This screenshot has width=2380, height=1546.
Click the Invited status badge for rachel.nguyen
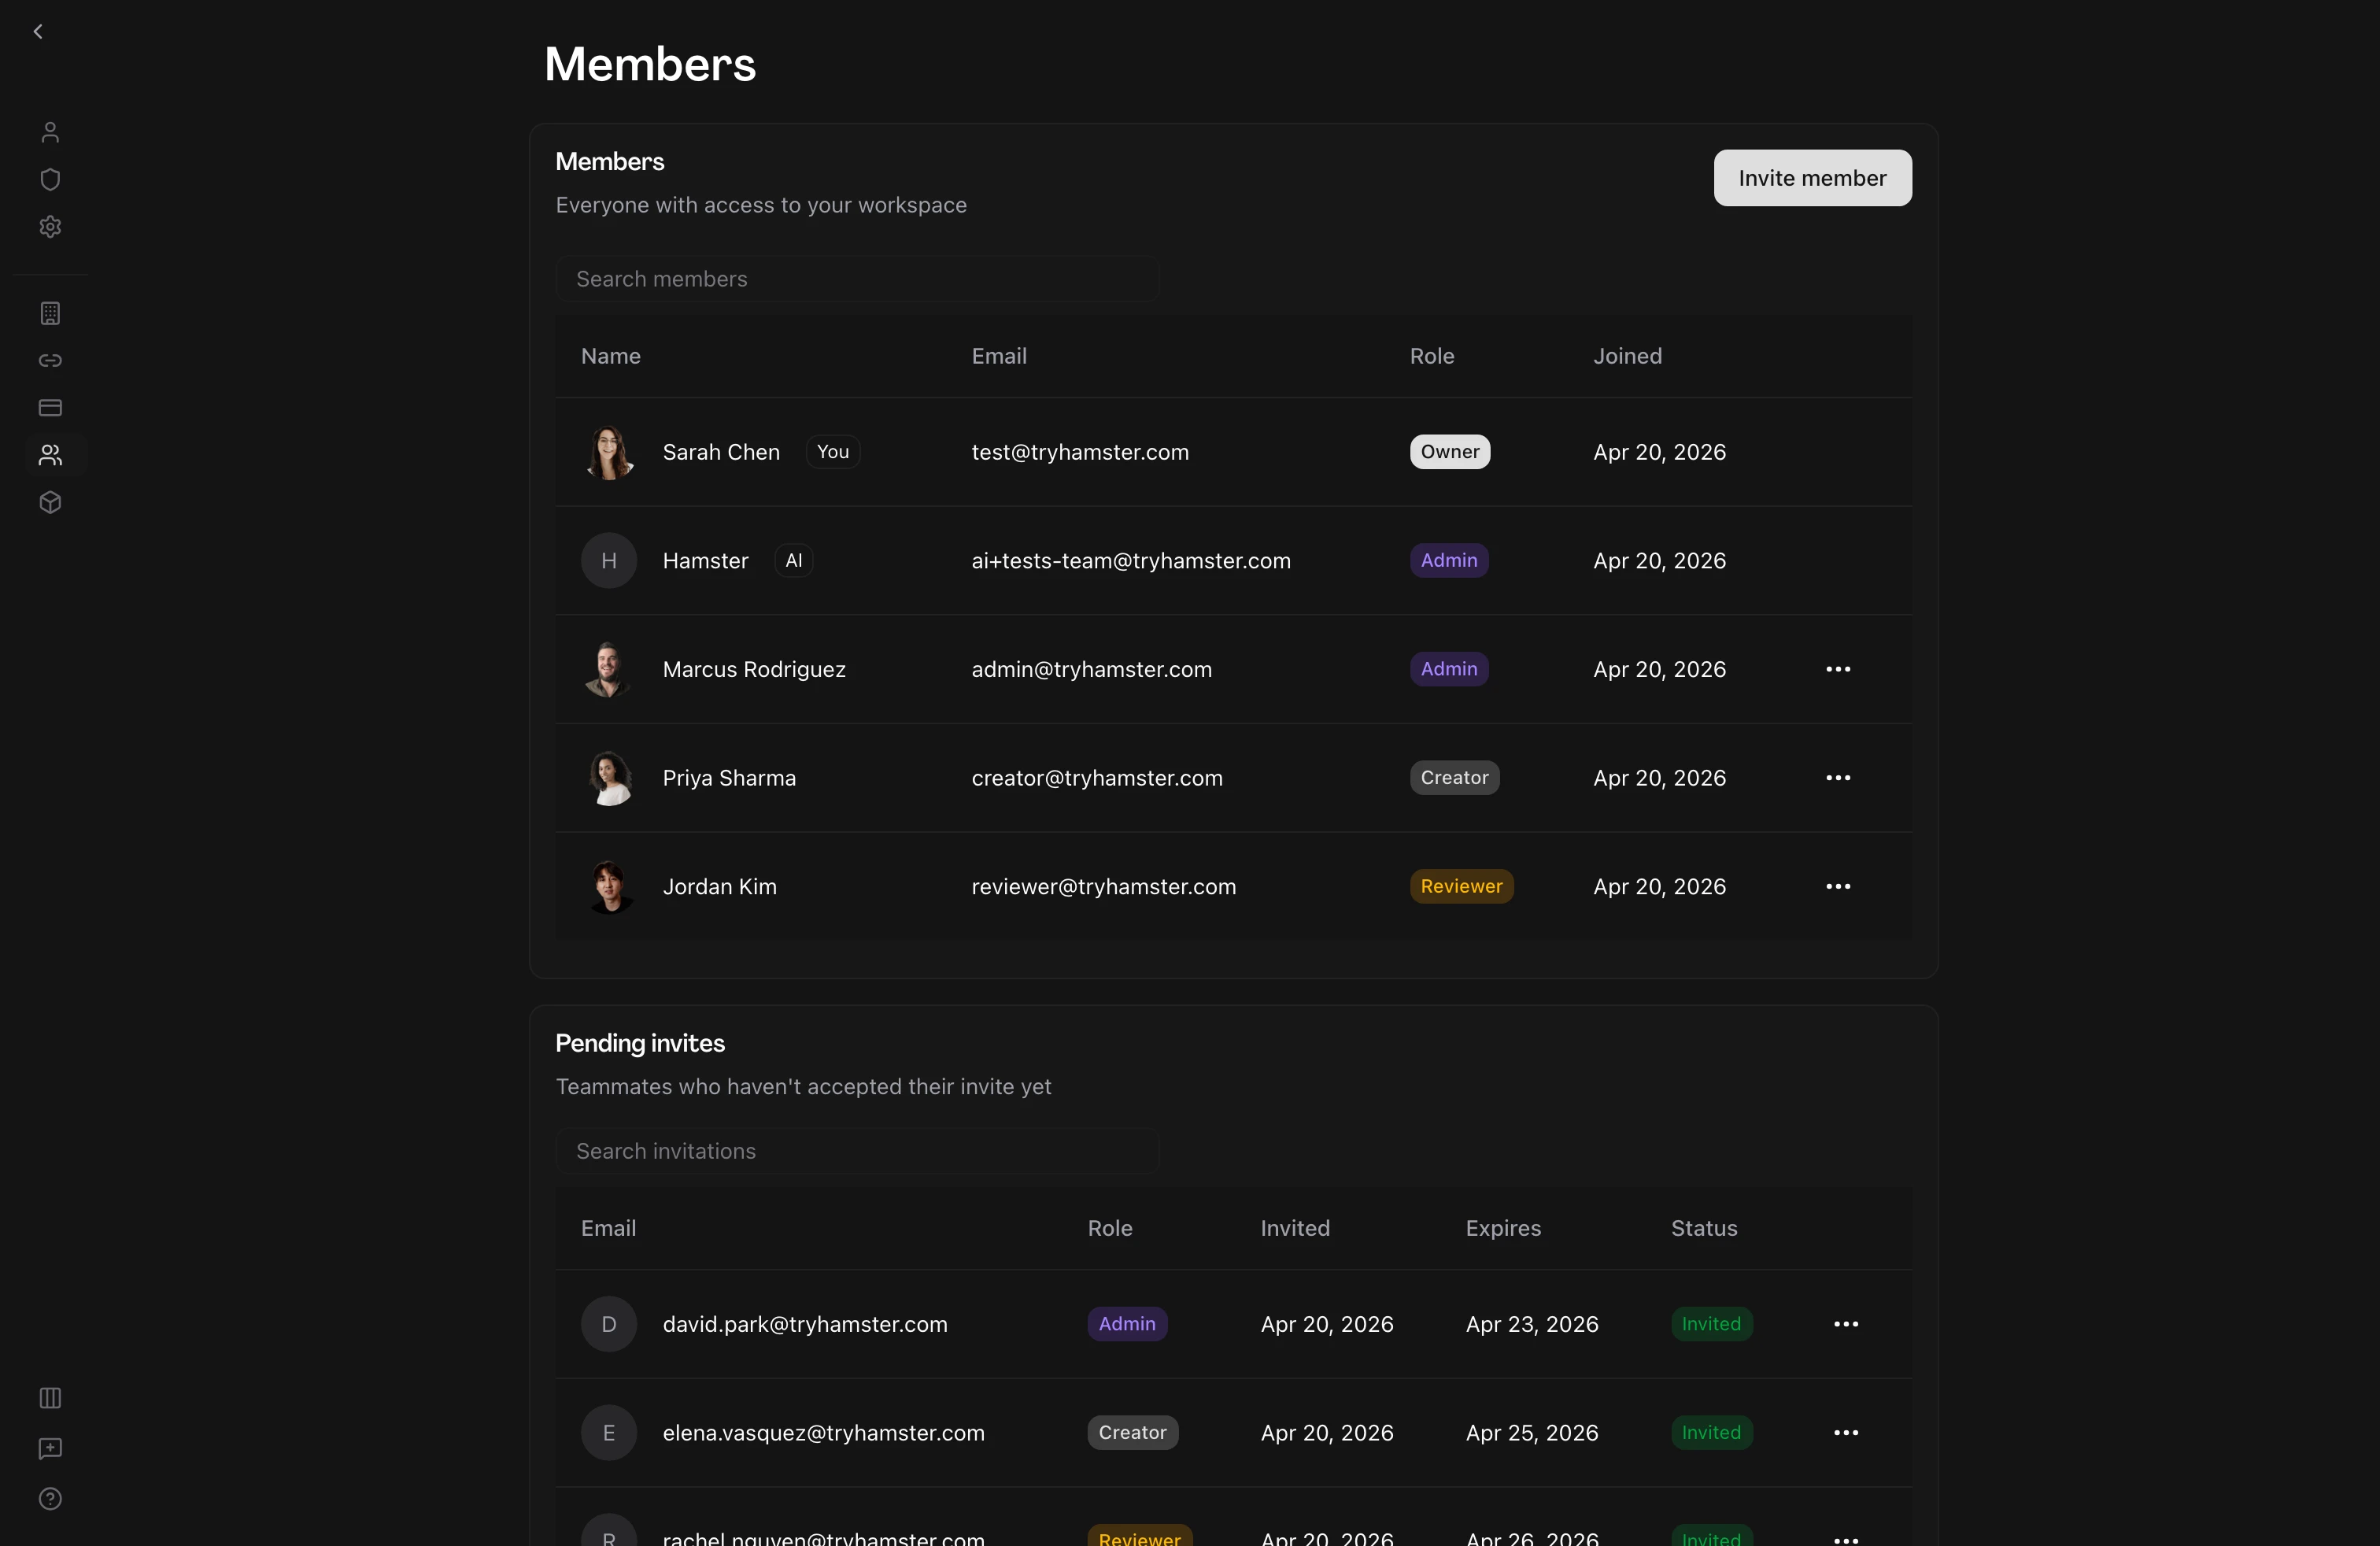click(x=1711, y=1537)
